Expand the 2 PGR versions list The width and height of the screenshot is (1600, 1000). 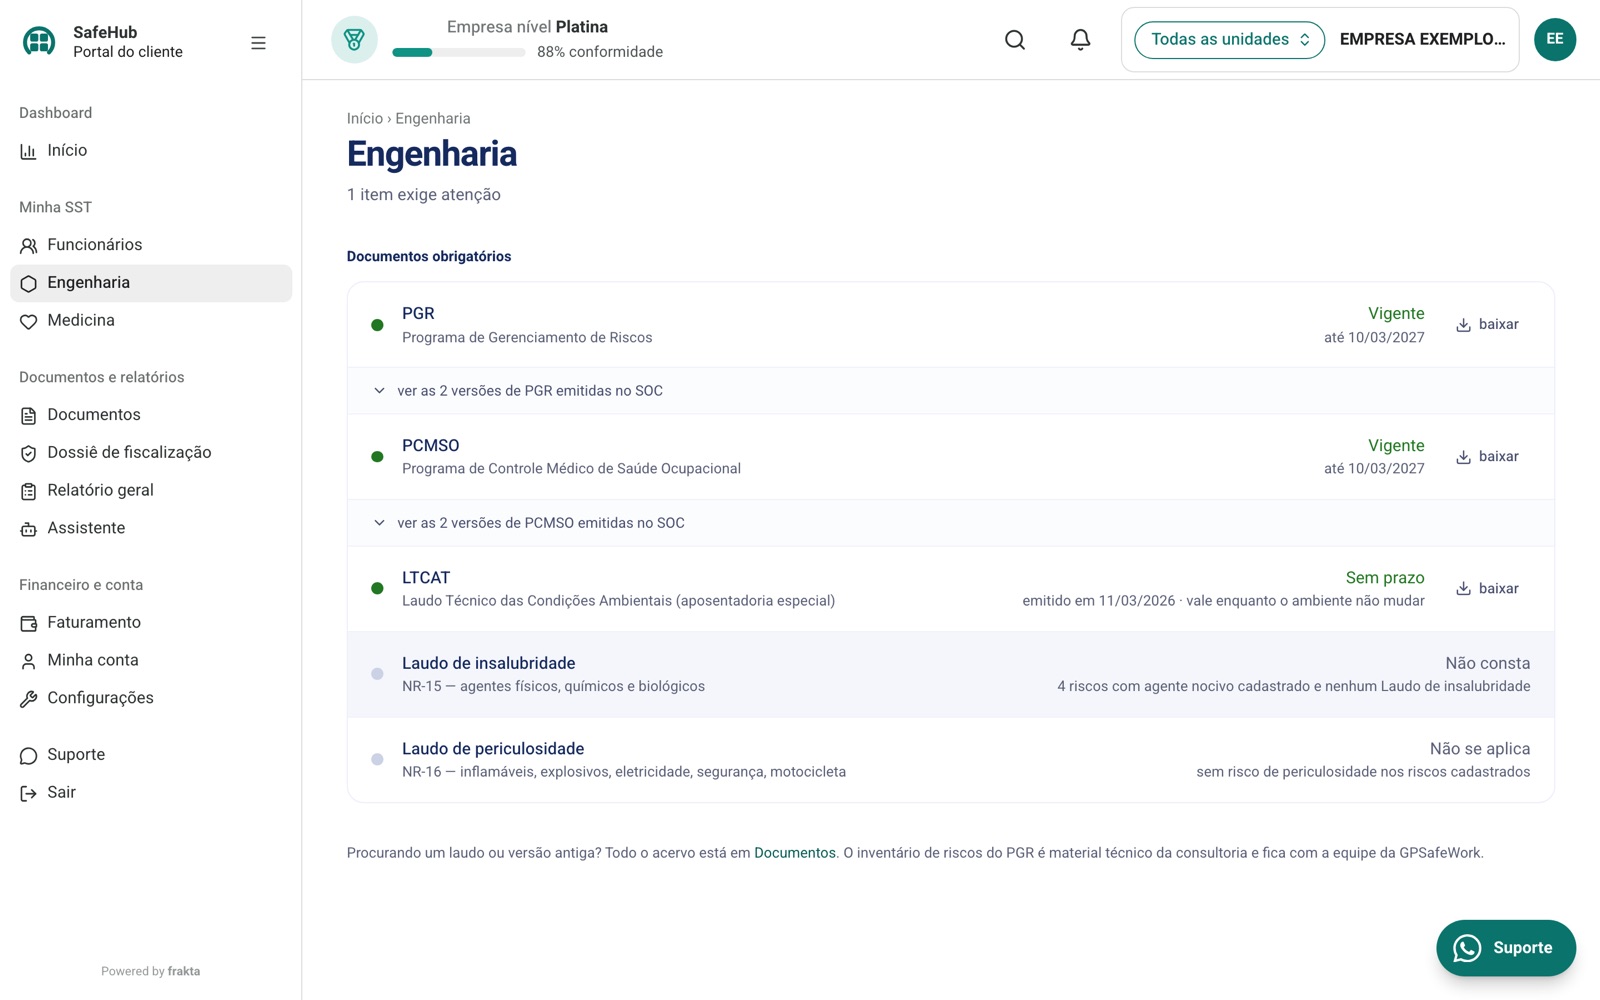click(x=951, y=391)
